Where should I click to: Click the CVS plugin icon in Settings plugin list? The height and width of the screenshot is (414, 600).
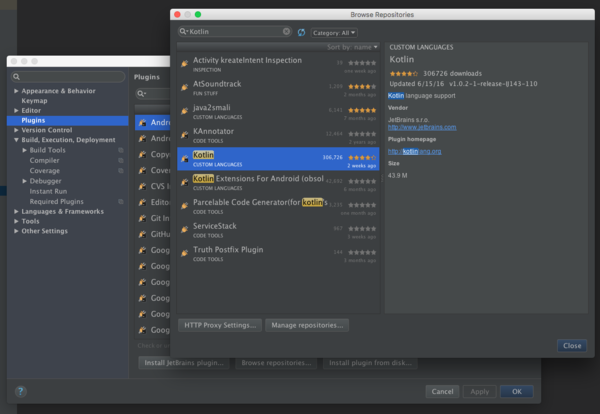point(142,186)
